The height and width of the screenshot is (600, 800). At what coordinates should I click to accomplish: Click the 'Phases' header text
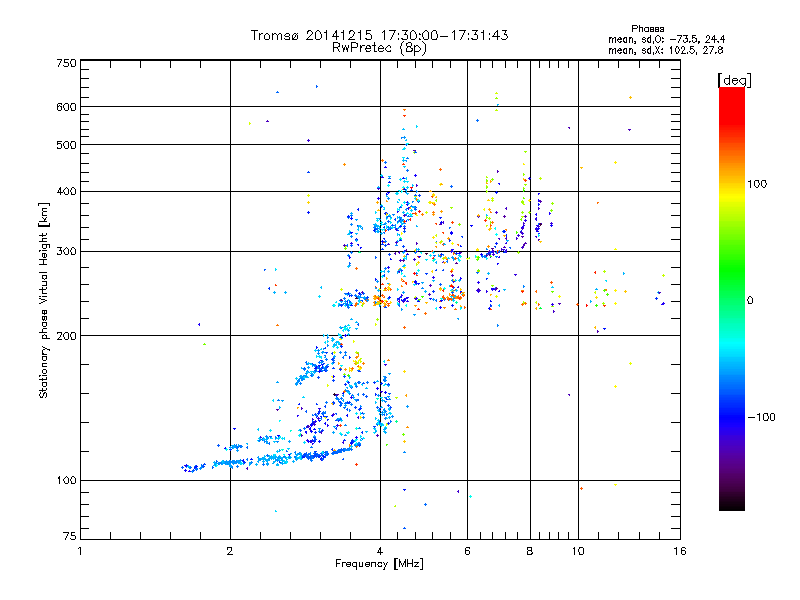647,29
